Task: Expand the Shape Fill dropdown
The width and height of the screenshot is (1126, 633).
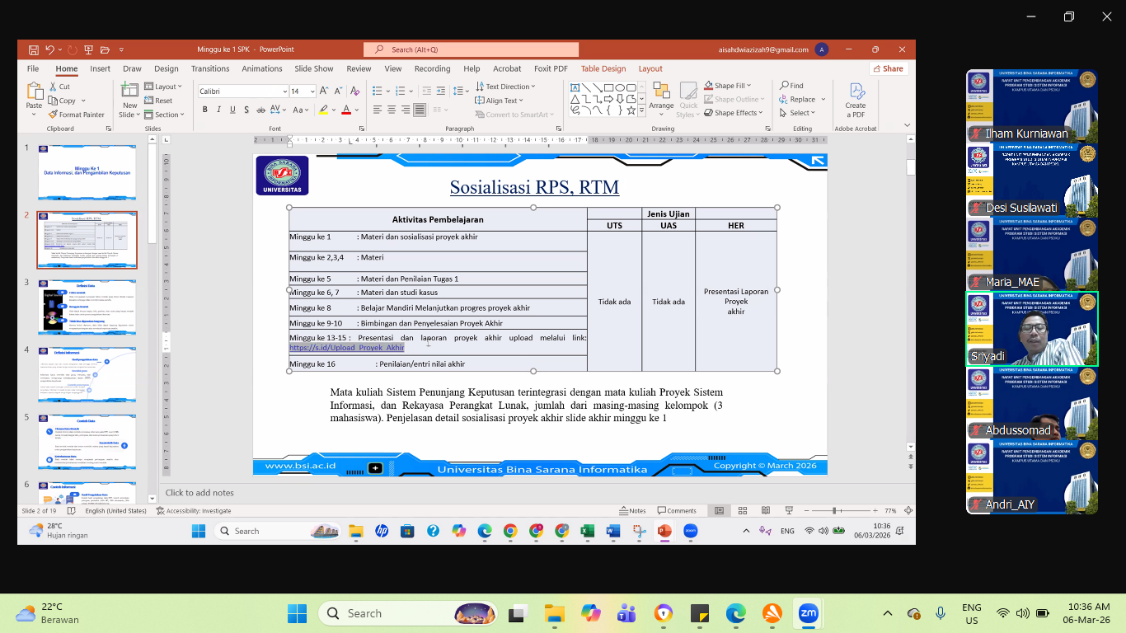Action: (747, 85)
